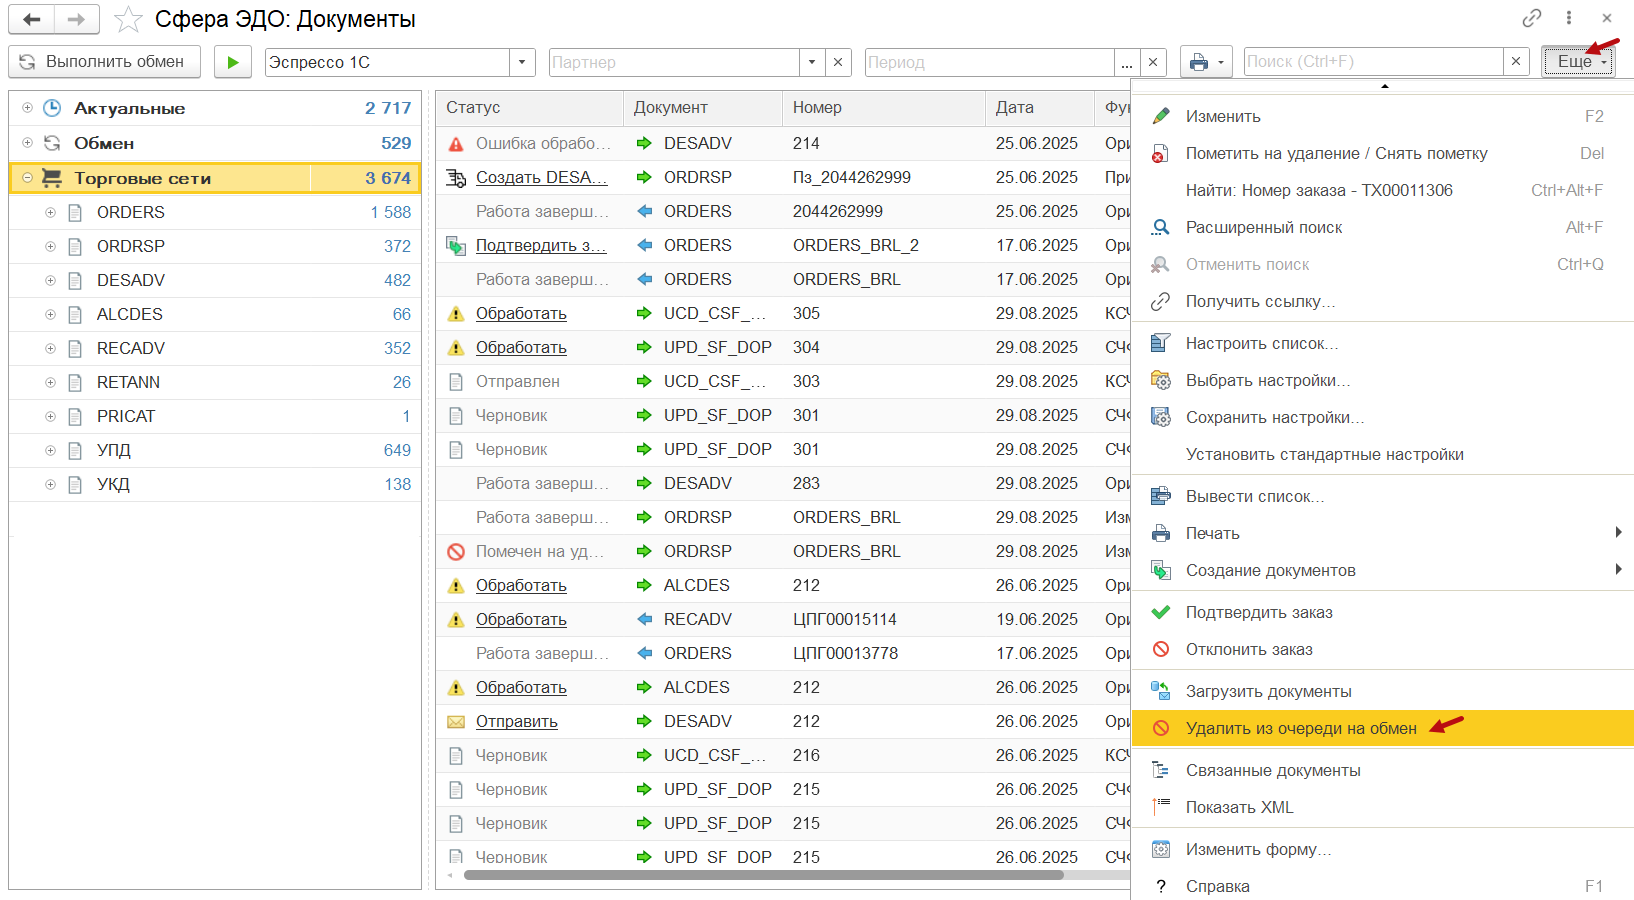Open the Печать submenu
Viewport: 1634px width, 900px height.
(x=1382, y=533)
